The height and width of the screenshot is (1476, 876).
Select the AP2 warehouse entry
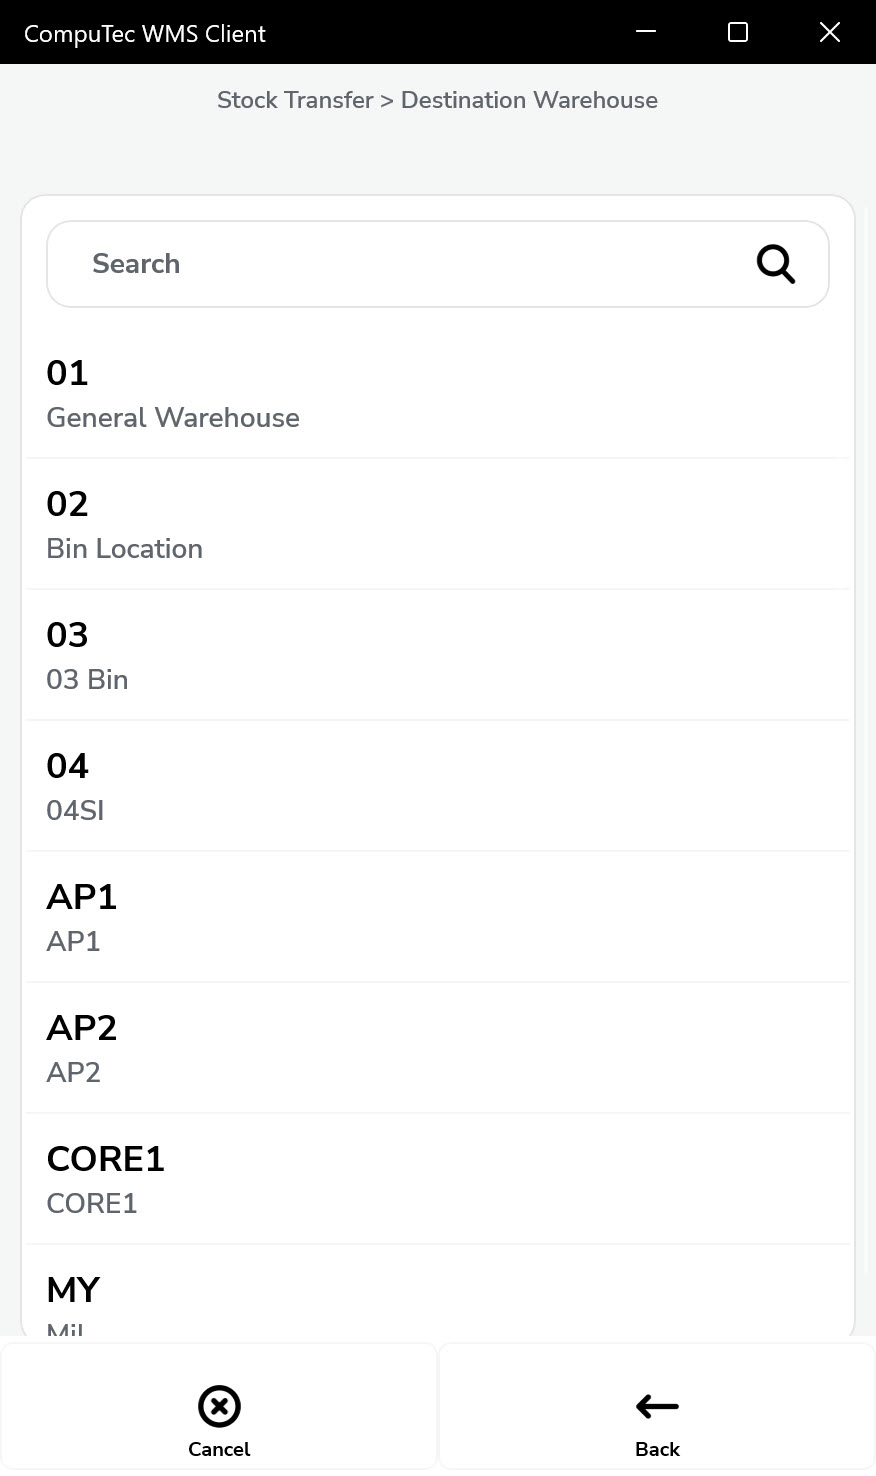(438, 1049)
